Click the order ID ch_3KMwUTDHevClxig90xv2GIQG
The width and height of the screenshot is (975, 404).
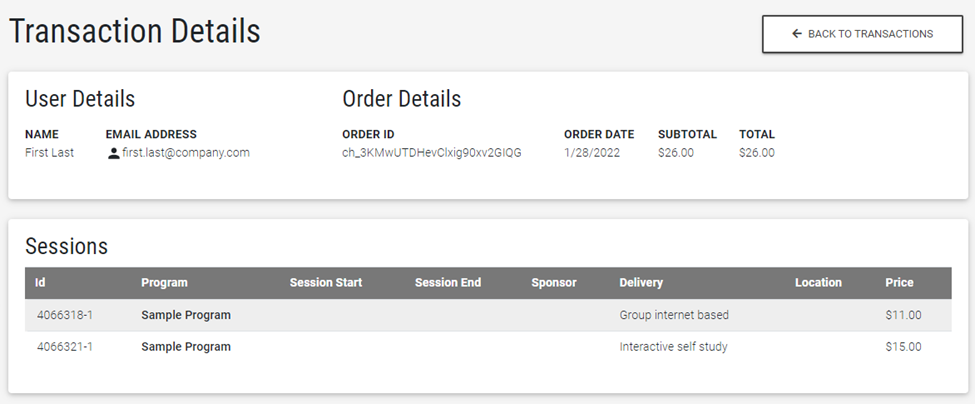coord(432,153)
